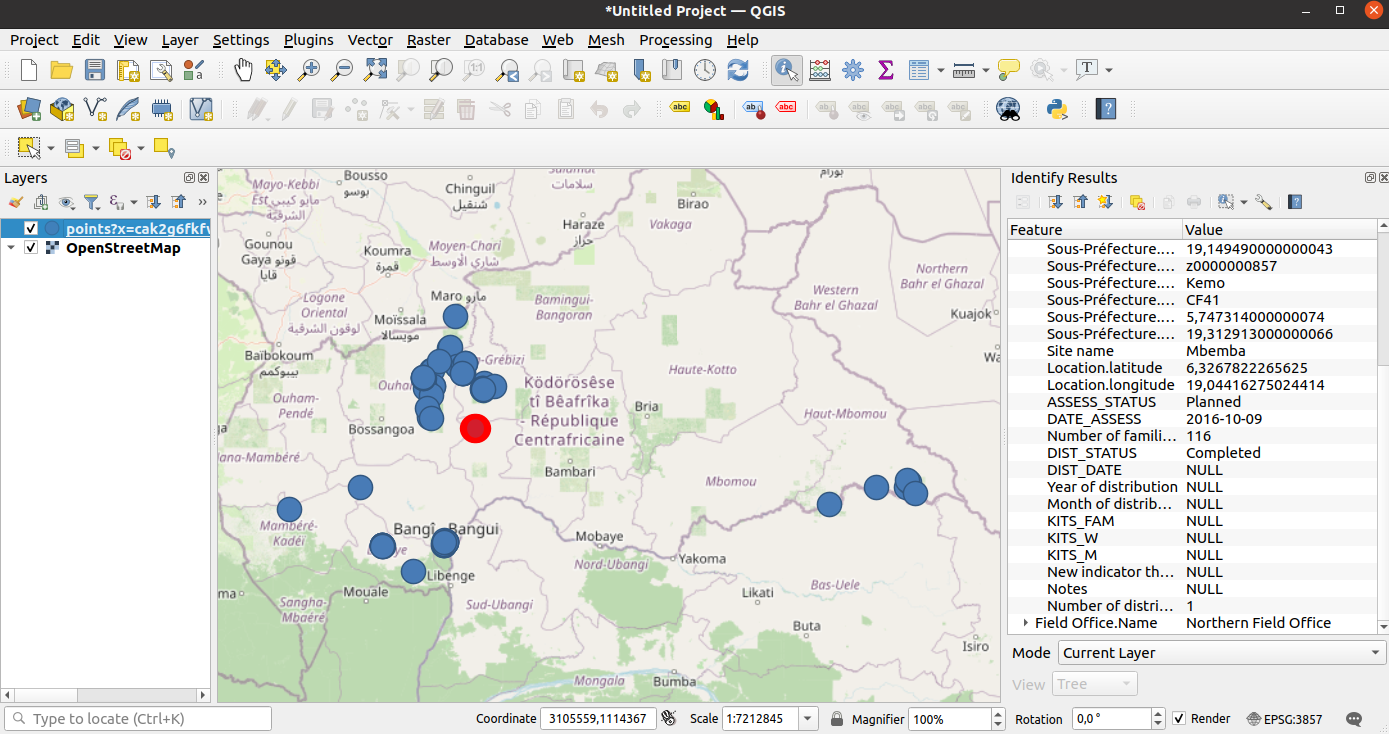The width and height of the screenshot is (1389, 734).
Task: Open the Project menu
Action: [x=34, y=40]
